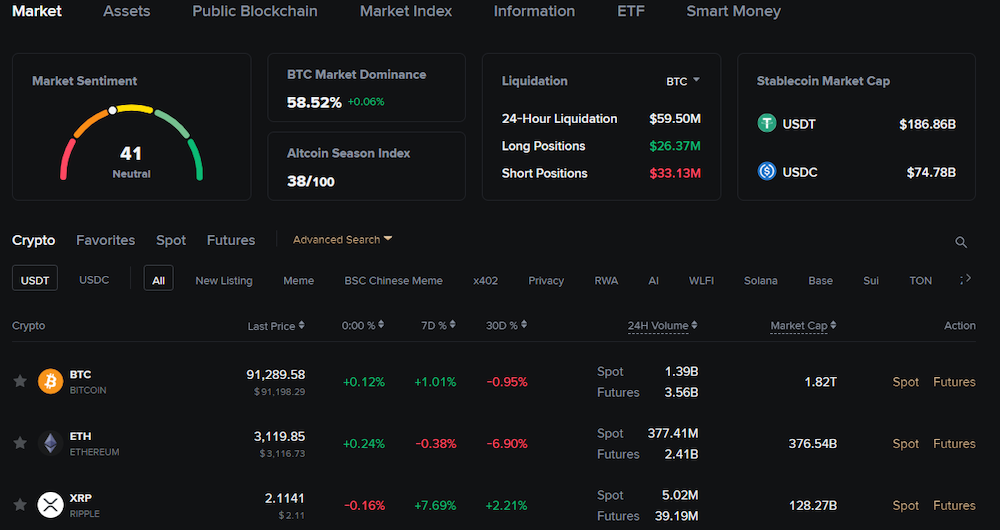
Task: Open the ETH Futures trade link
Action: coord(954,444)
